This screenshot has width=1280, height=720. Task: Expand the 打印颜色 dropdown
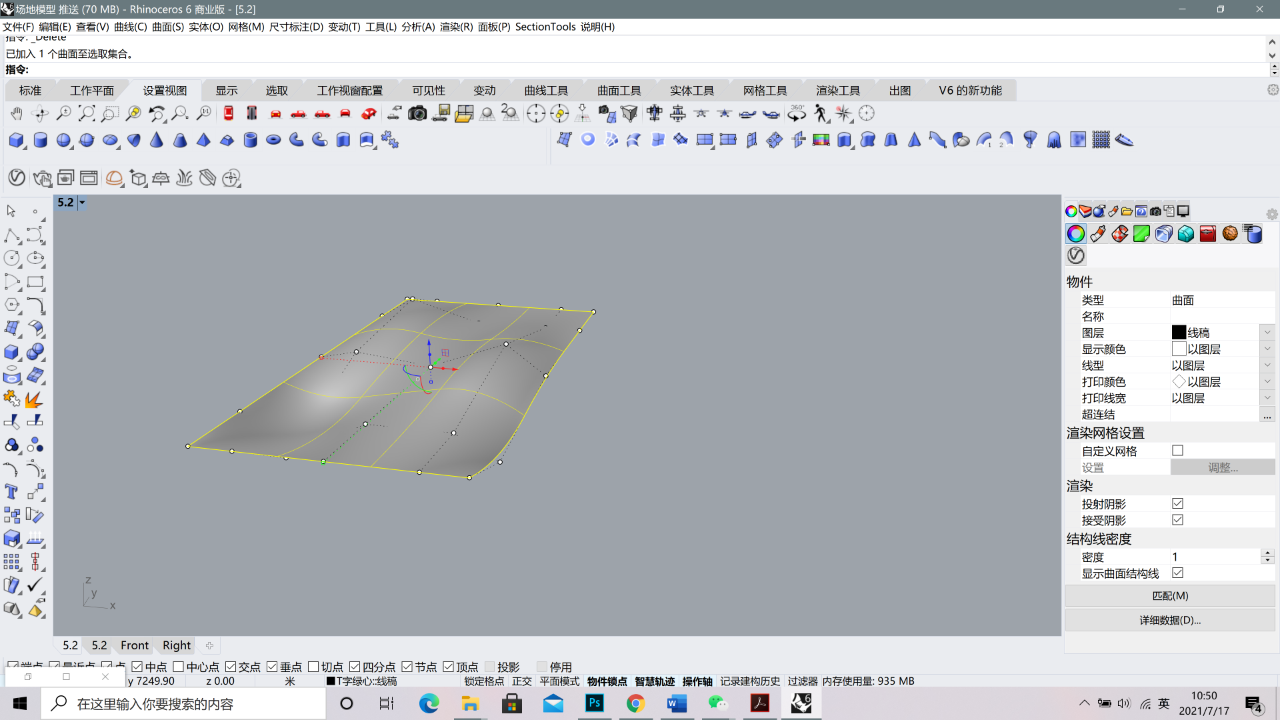1267,382
